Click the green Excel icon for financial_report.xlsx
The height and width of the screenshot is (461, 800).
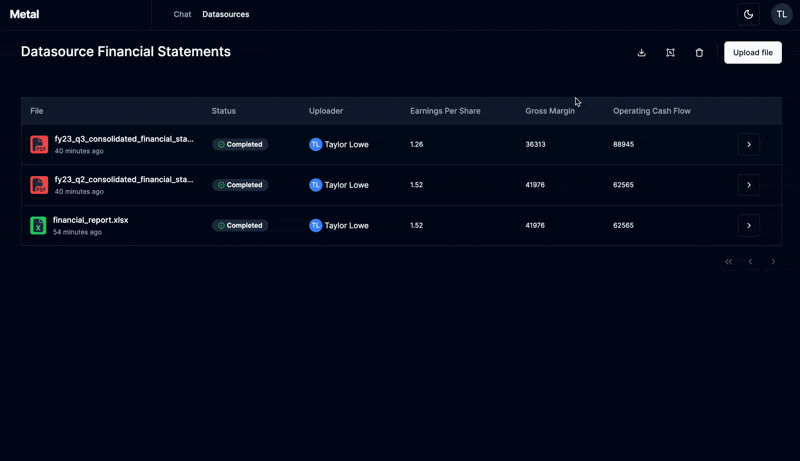pos(39,226)
